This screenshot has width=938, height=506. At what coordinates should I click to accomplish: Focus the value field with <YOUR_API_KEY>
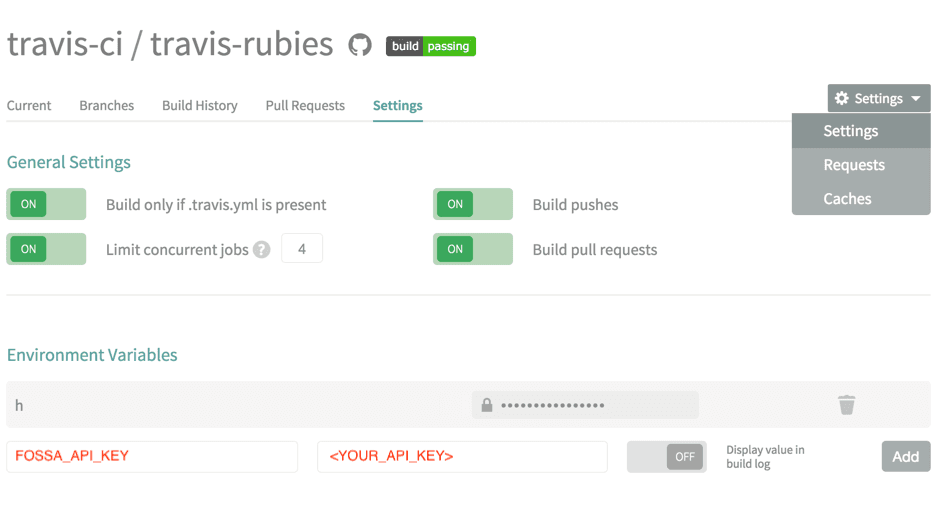click(462, 457)
